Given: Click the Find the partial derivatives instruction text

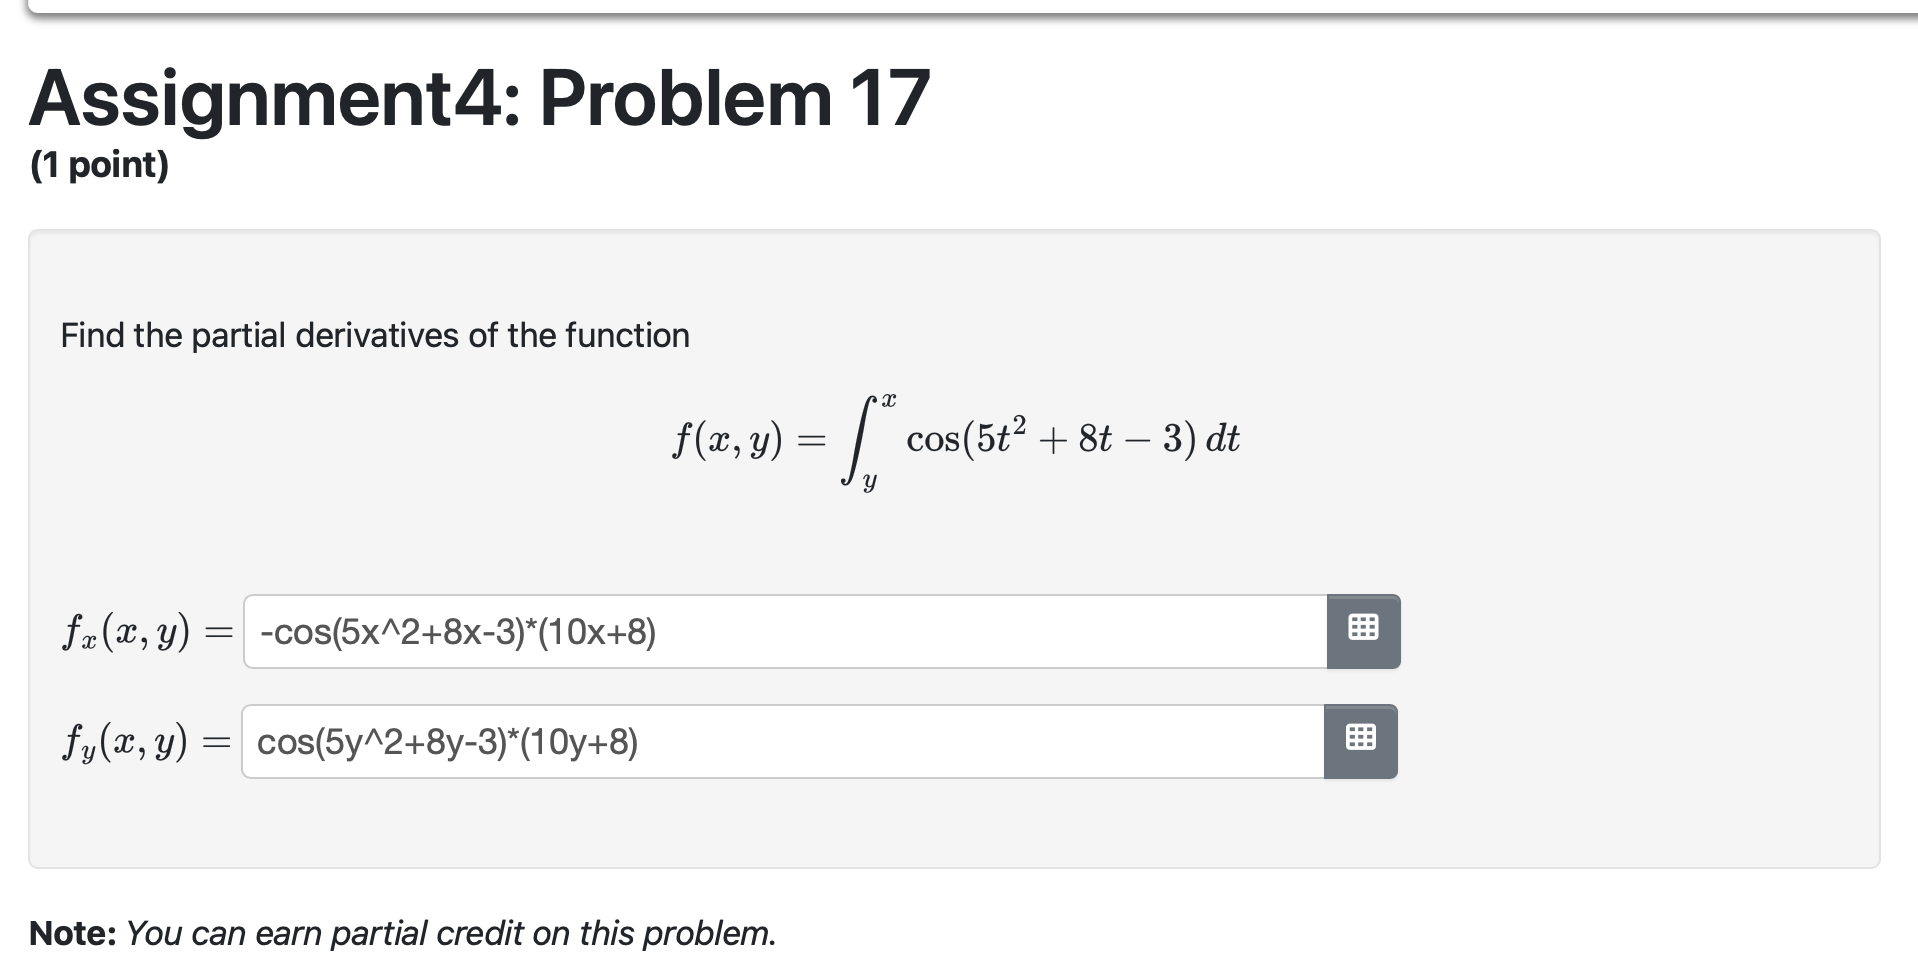Looking at the screenshot, I should 374,335.
